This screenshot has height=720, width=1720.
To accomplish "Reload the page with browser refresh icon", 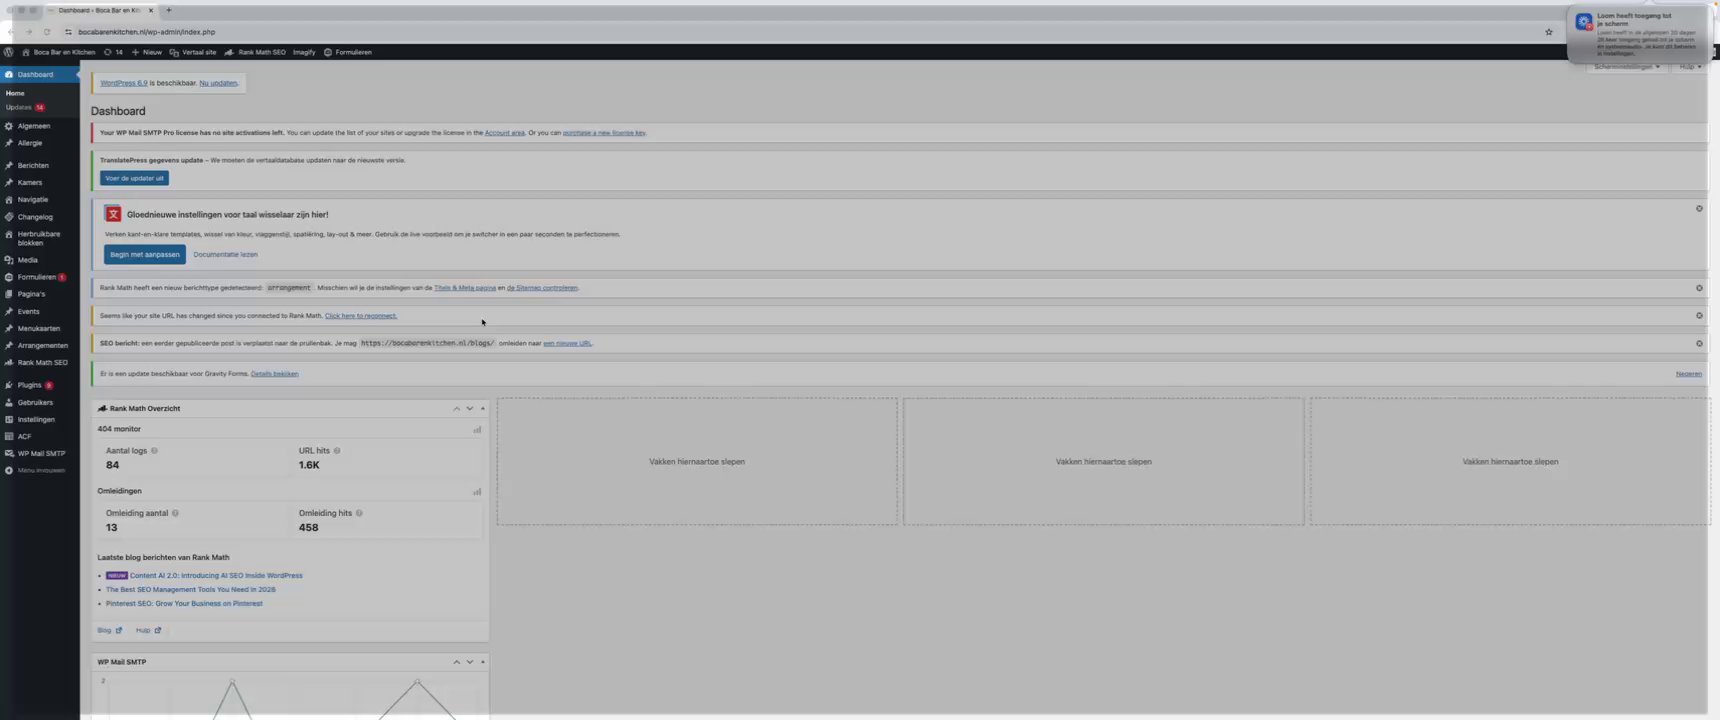I will [x=47, y=32].
